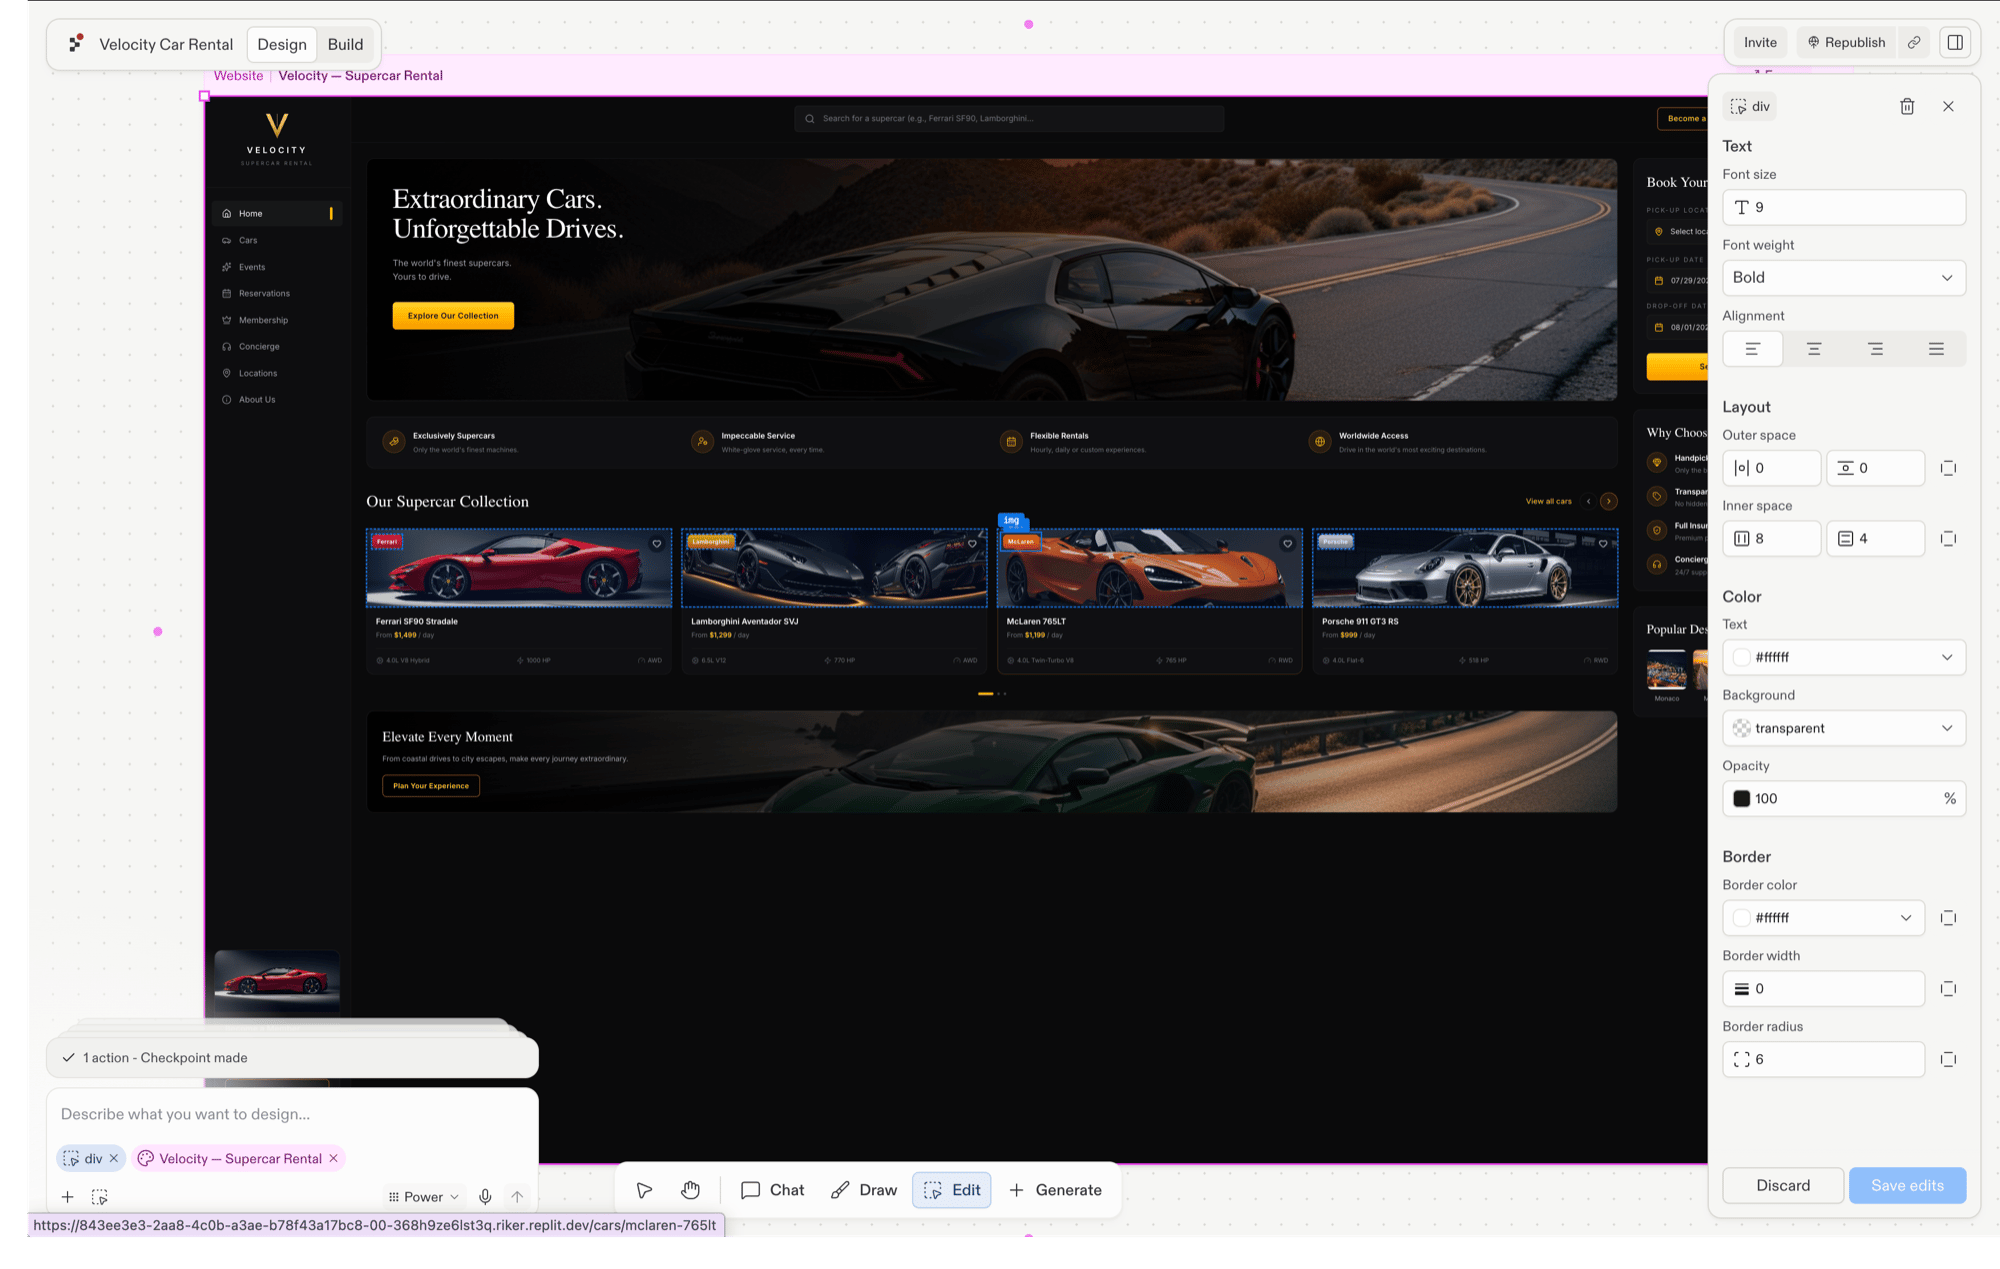Screen dimensions: 2000x1269
Task: Expand individual inner space sides
Action: pyautogui.click(x=1948, y=539)
